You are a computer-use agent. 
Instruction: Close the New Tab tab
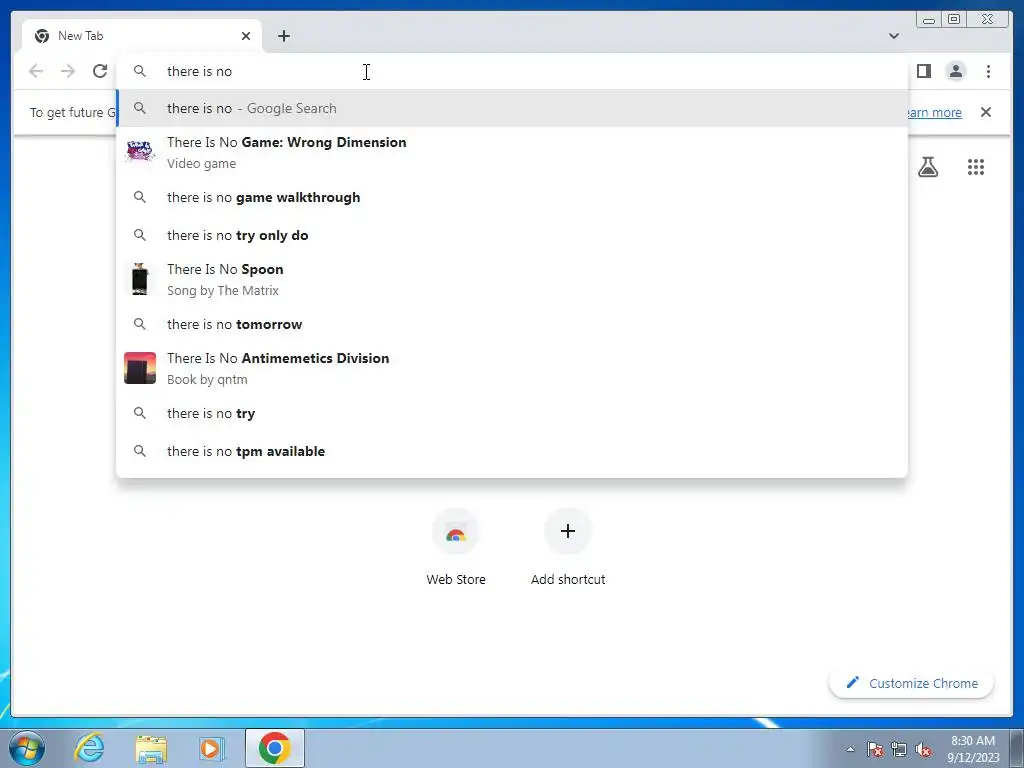[x=246, y=36]
